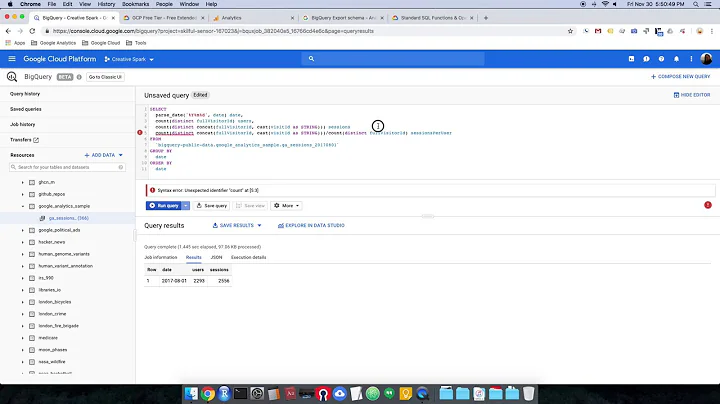Open notifications bell icon
Screen dimensions: 720x404
tap(676, 59)
